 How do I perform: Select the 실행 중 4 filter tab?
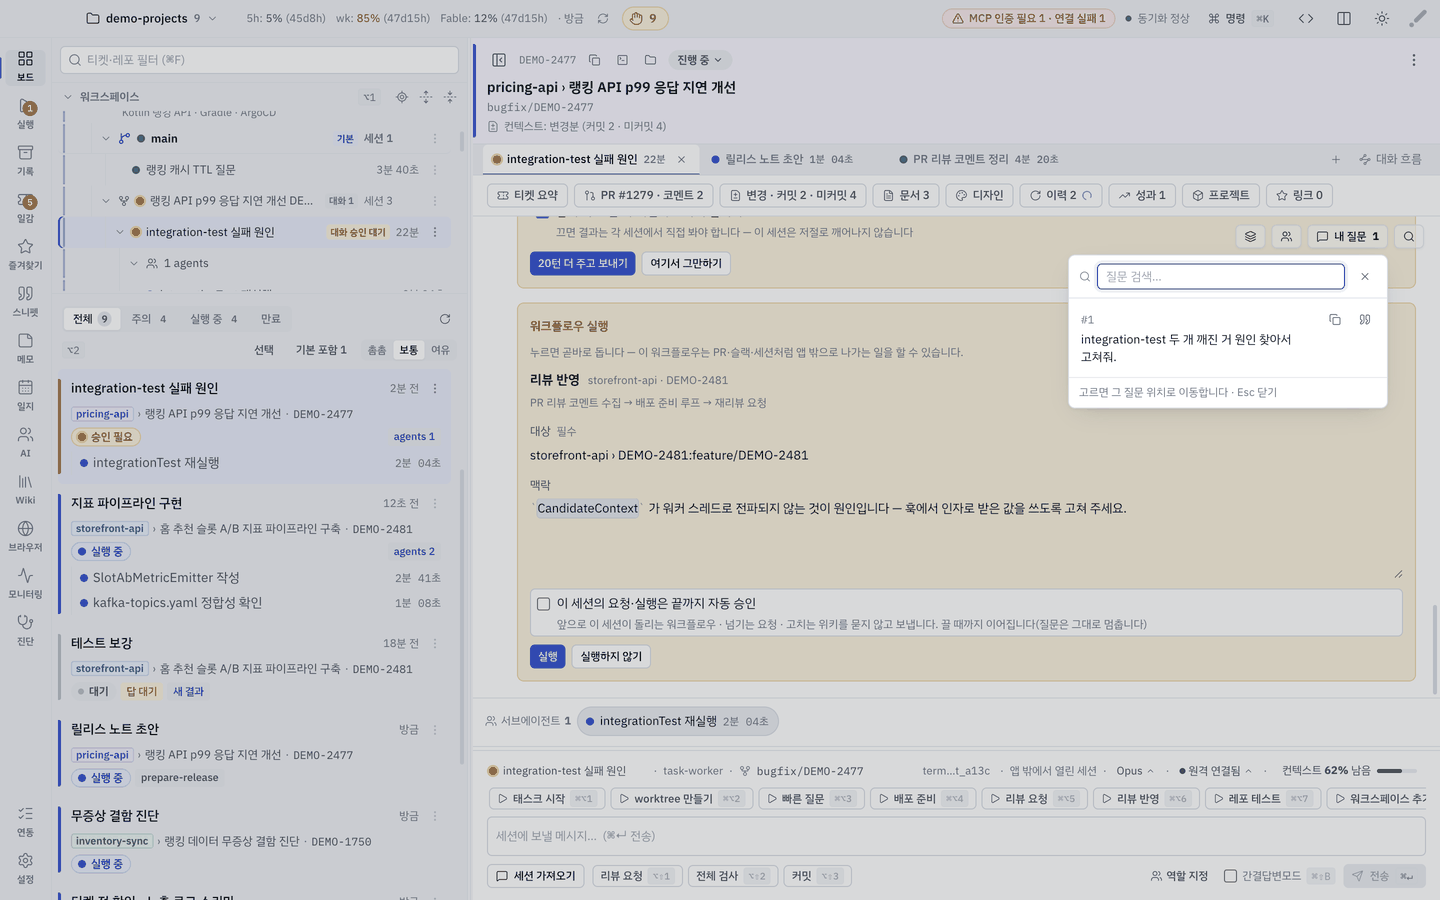click(214, 319)
